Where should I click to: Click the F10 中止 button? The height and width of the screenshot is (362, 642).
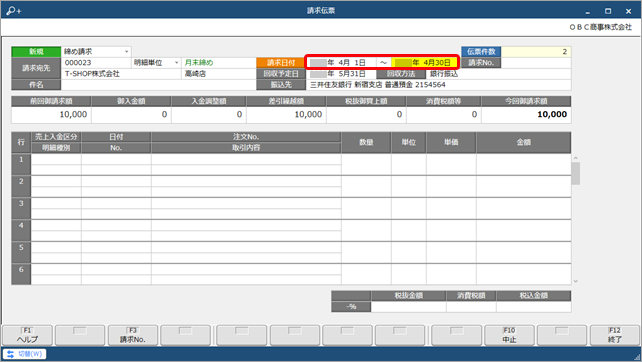point(509,335)
